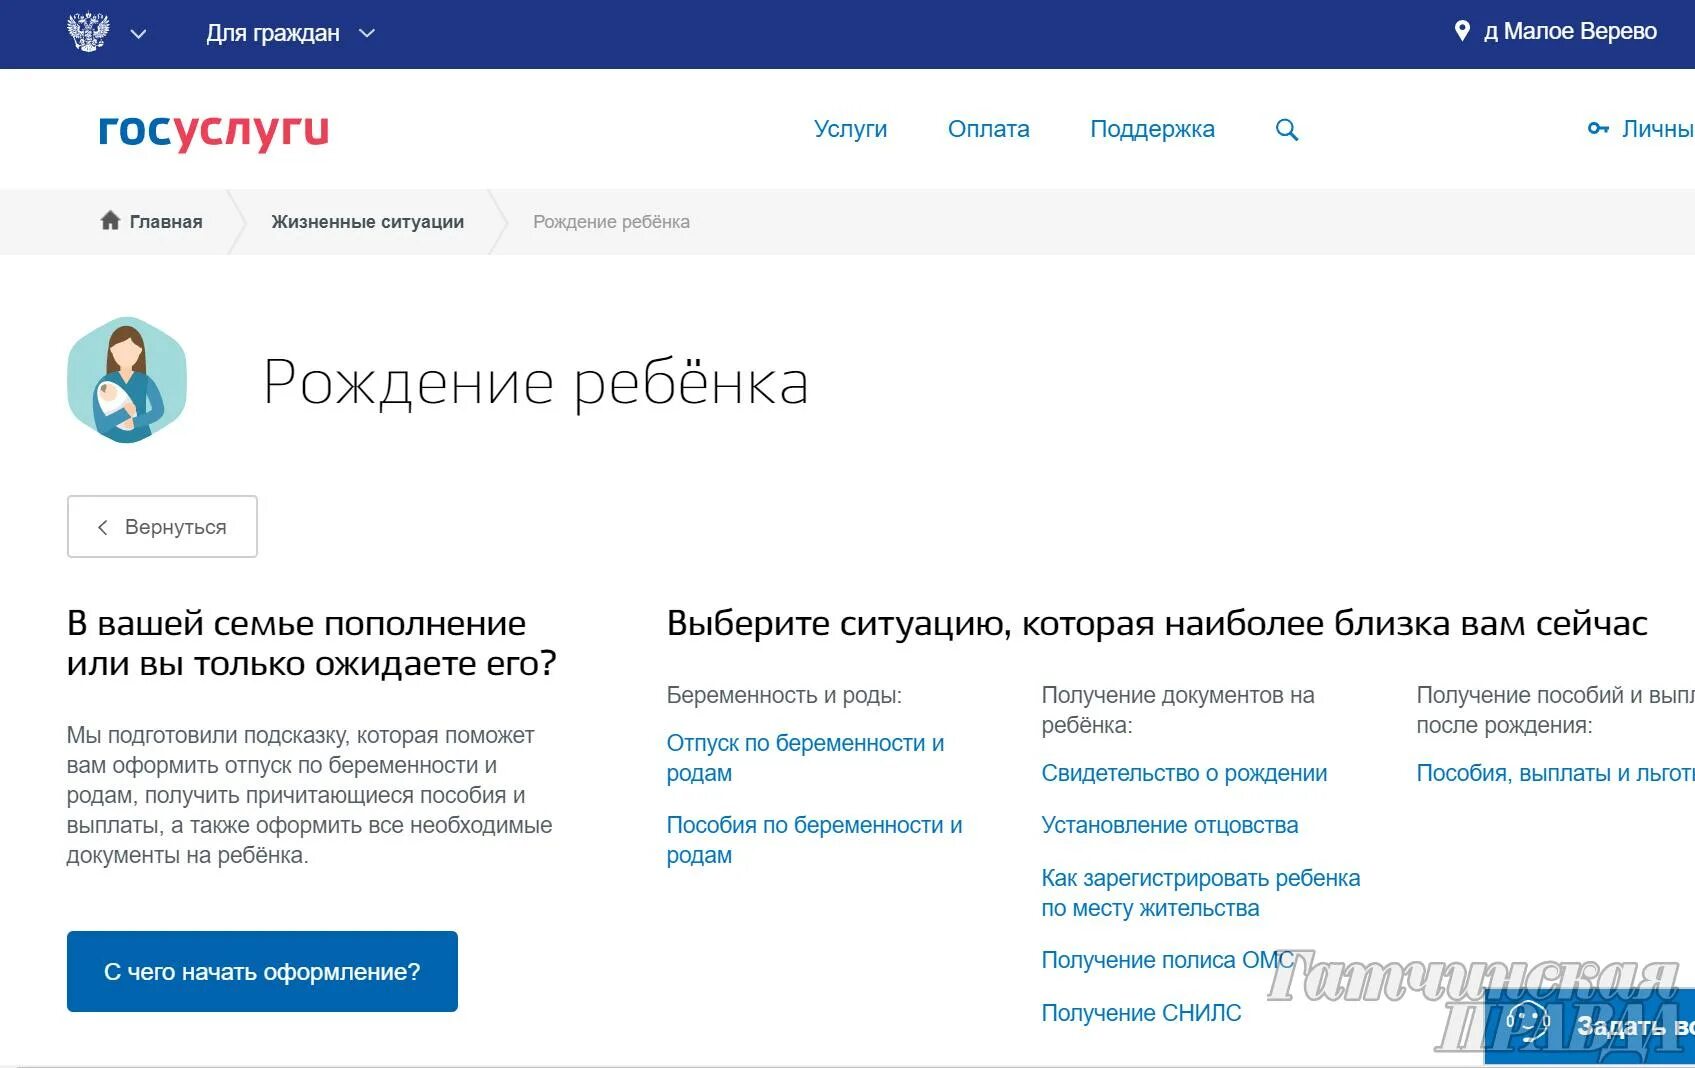This screenshot has width=1695, height=1068.
Task: Open 'Как зарегистрировать ребенка по месту жительства'
Action: 1200,893
